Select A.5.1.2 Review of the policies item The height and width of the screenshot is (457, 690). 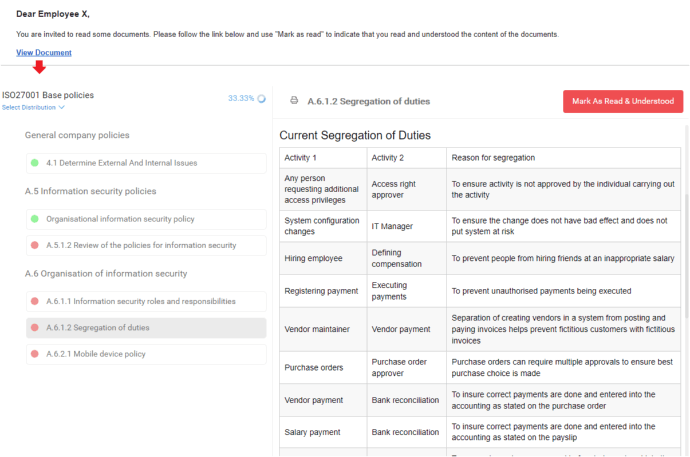[141, 245]
